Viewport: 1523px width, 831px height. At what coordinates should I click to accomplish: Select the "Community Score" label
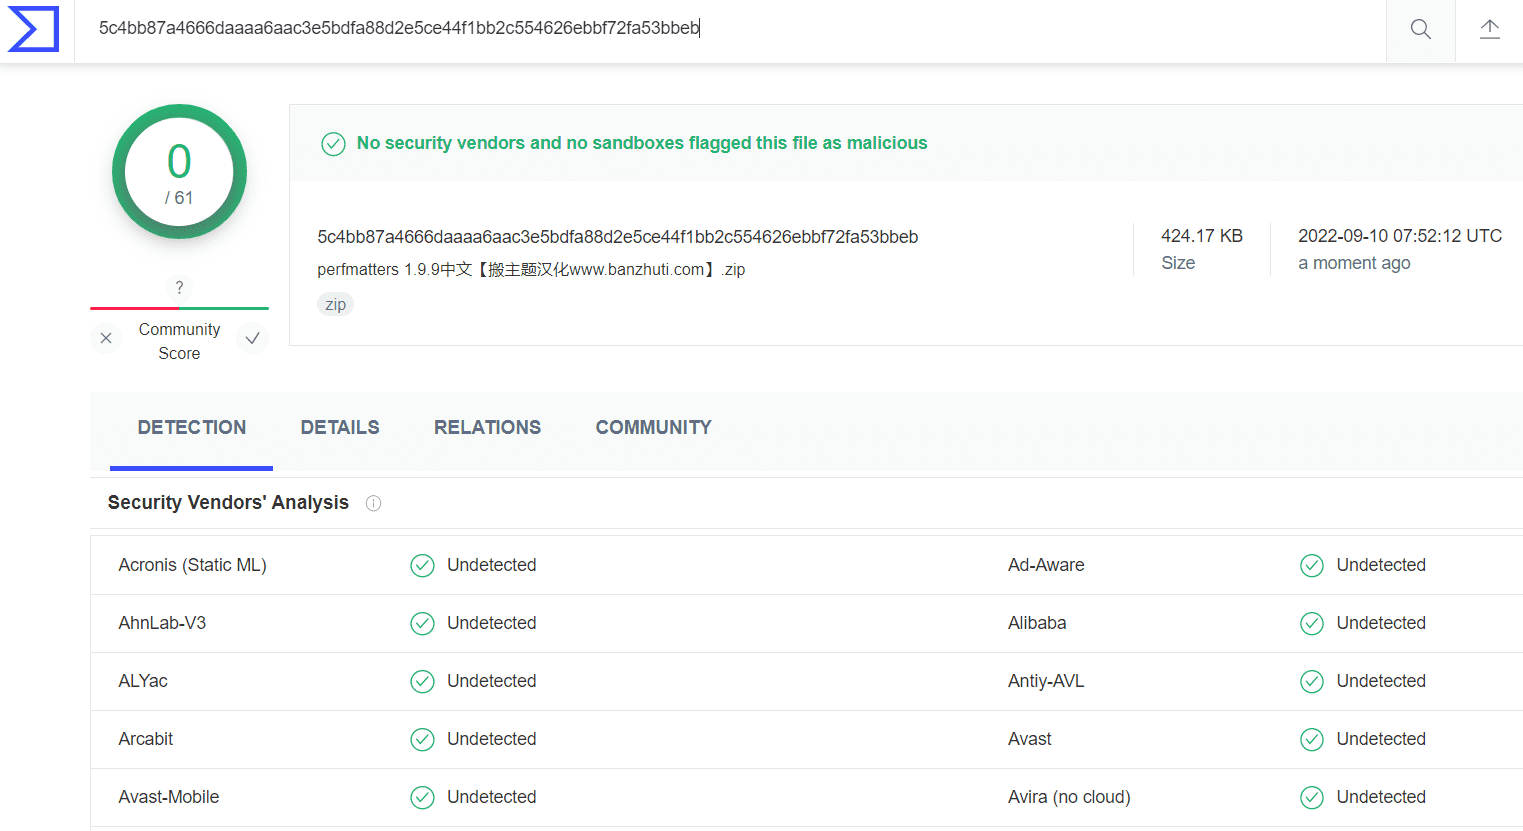point(180,342)
